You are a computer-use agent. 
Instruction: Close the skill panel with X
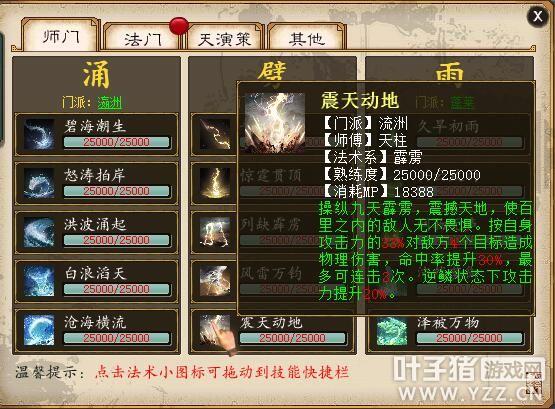(538, 16)
